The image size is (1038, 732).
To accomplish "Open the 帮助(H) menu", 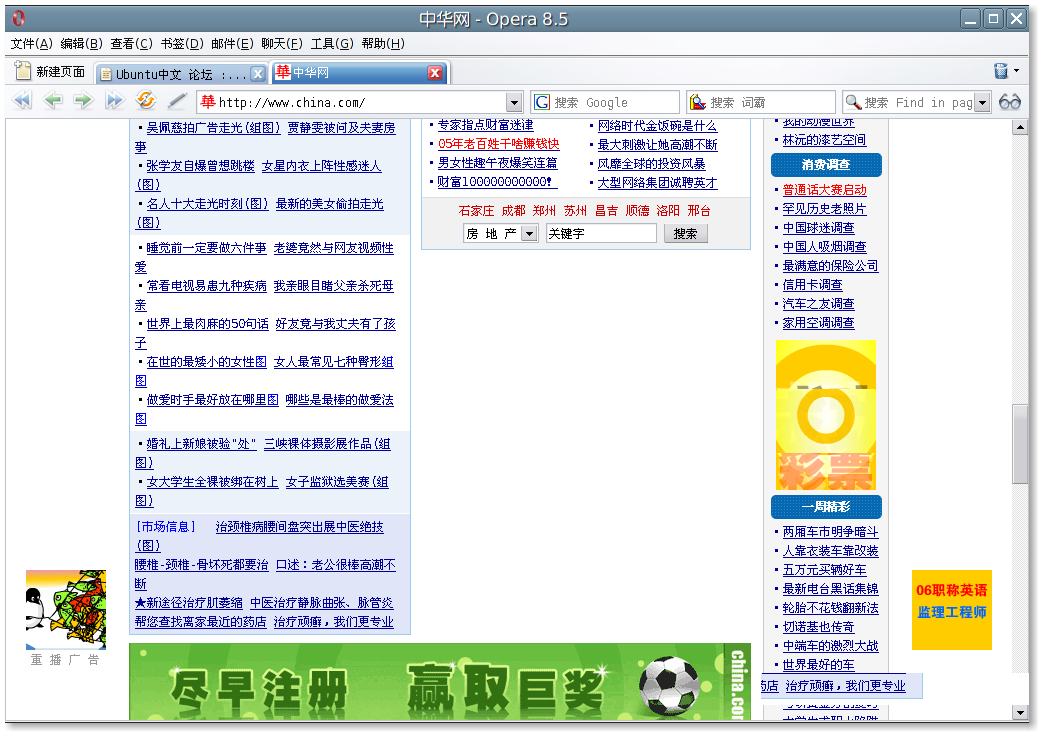I will pyautogui.click(x=383, y=44).
